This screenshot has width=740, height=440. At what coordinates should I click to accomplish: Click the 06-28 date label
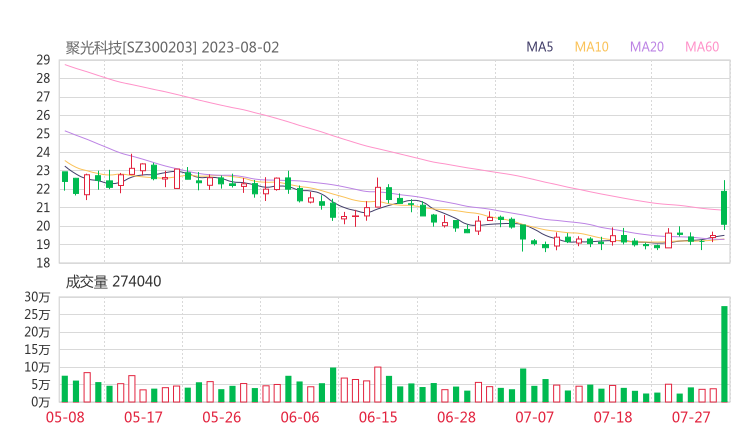(x=456, y=418)
